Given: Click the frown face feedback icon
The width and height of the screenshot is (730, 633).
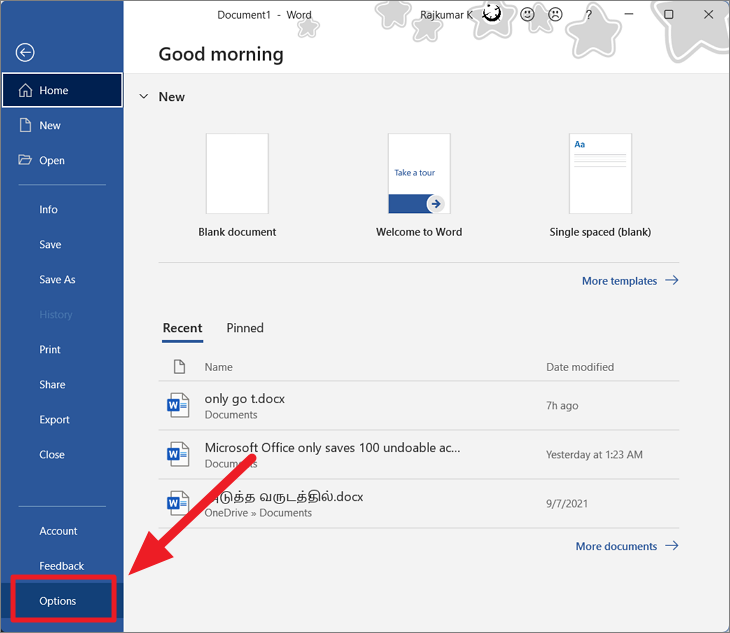Looking at the screenshot, I should coord(555,15).
